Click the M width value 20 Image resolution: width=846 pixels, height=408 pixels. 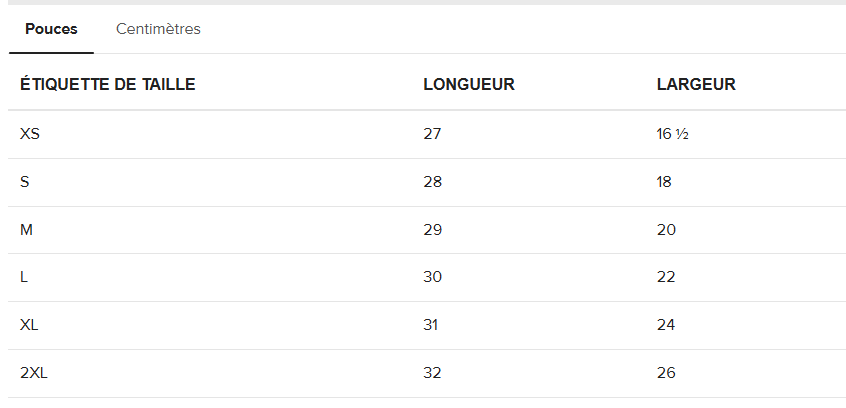click(x=666, y=230)
